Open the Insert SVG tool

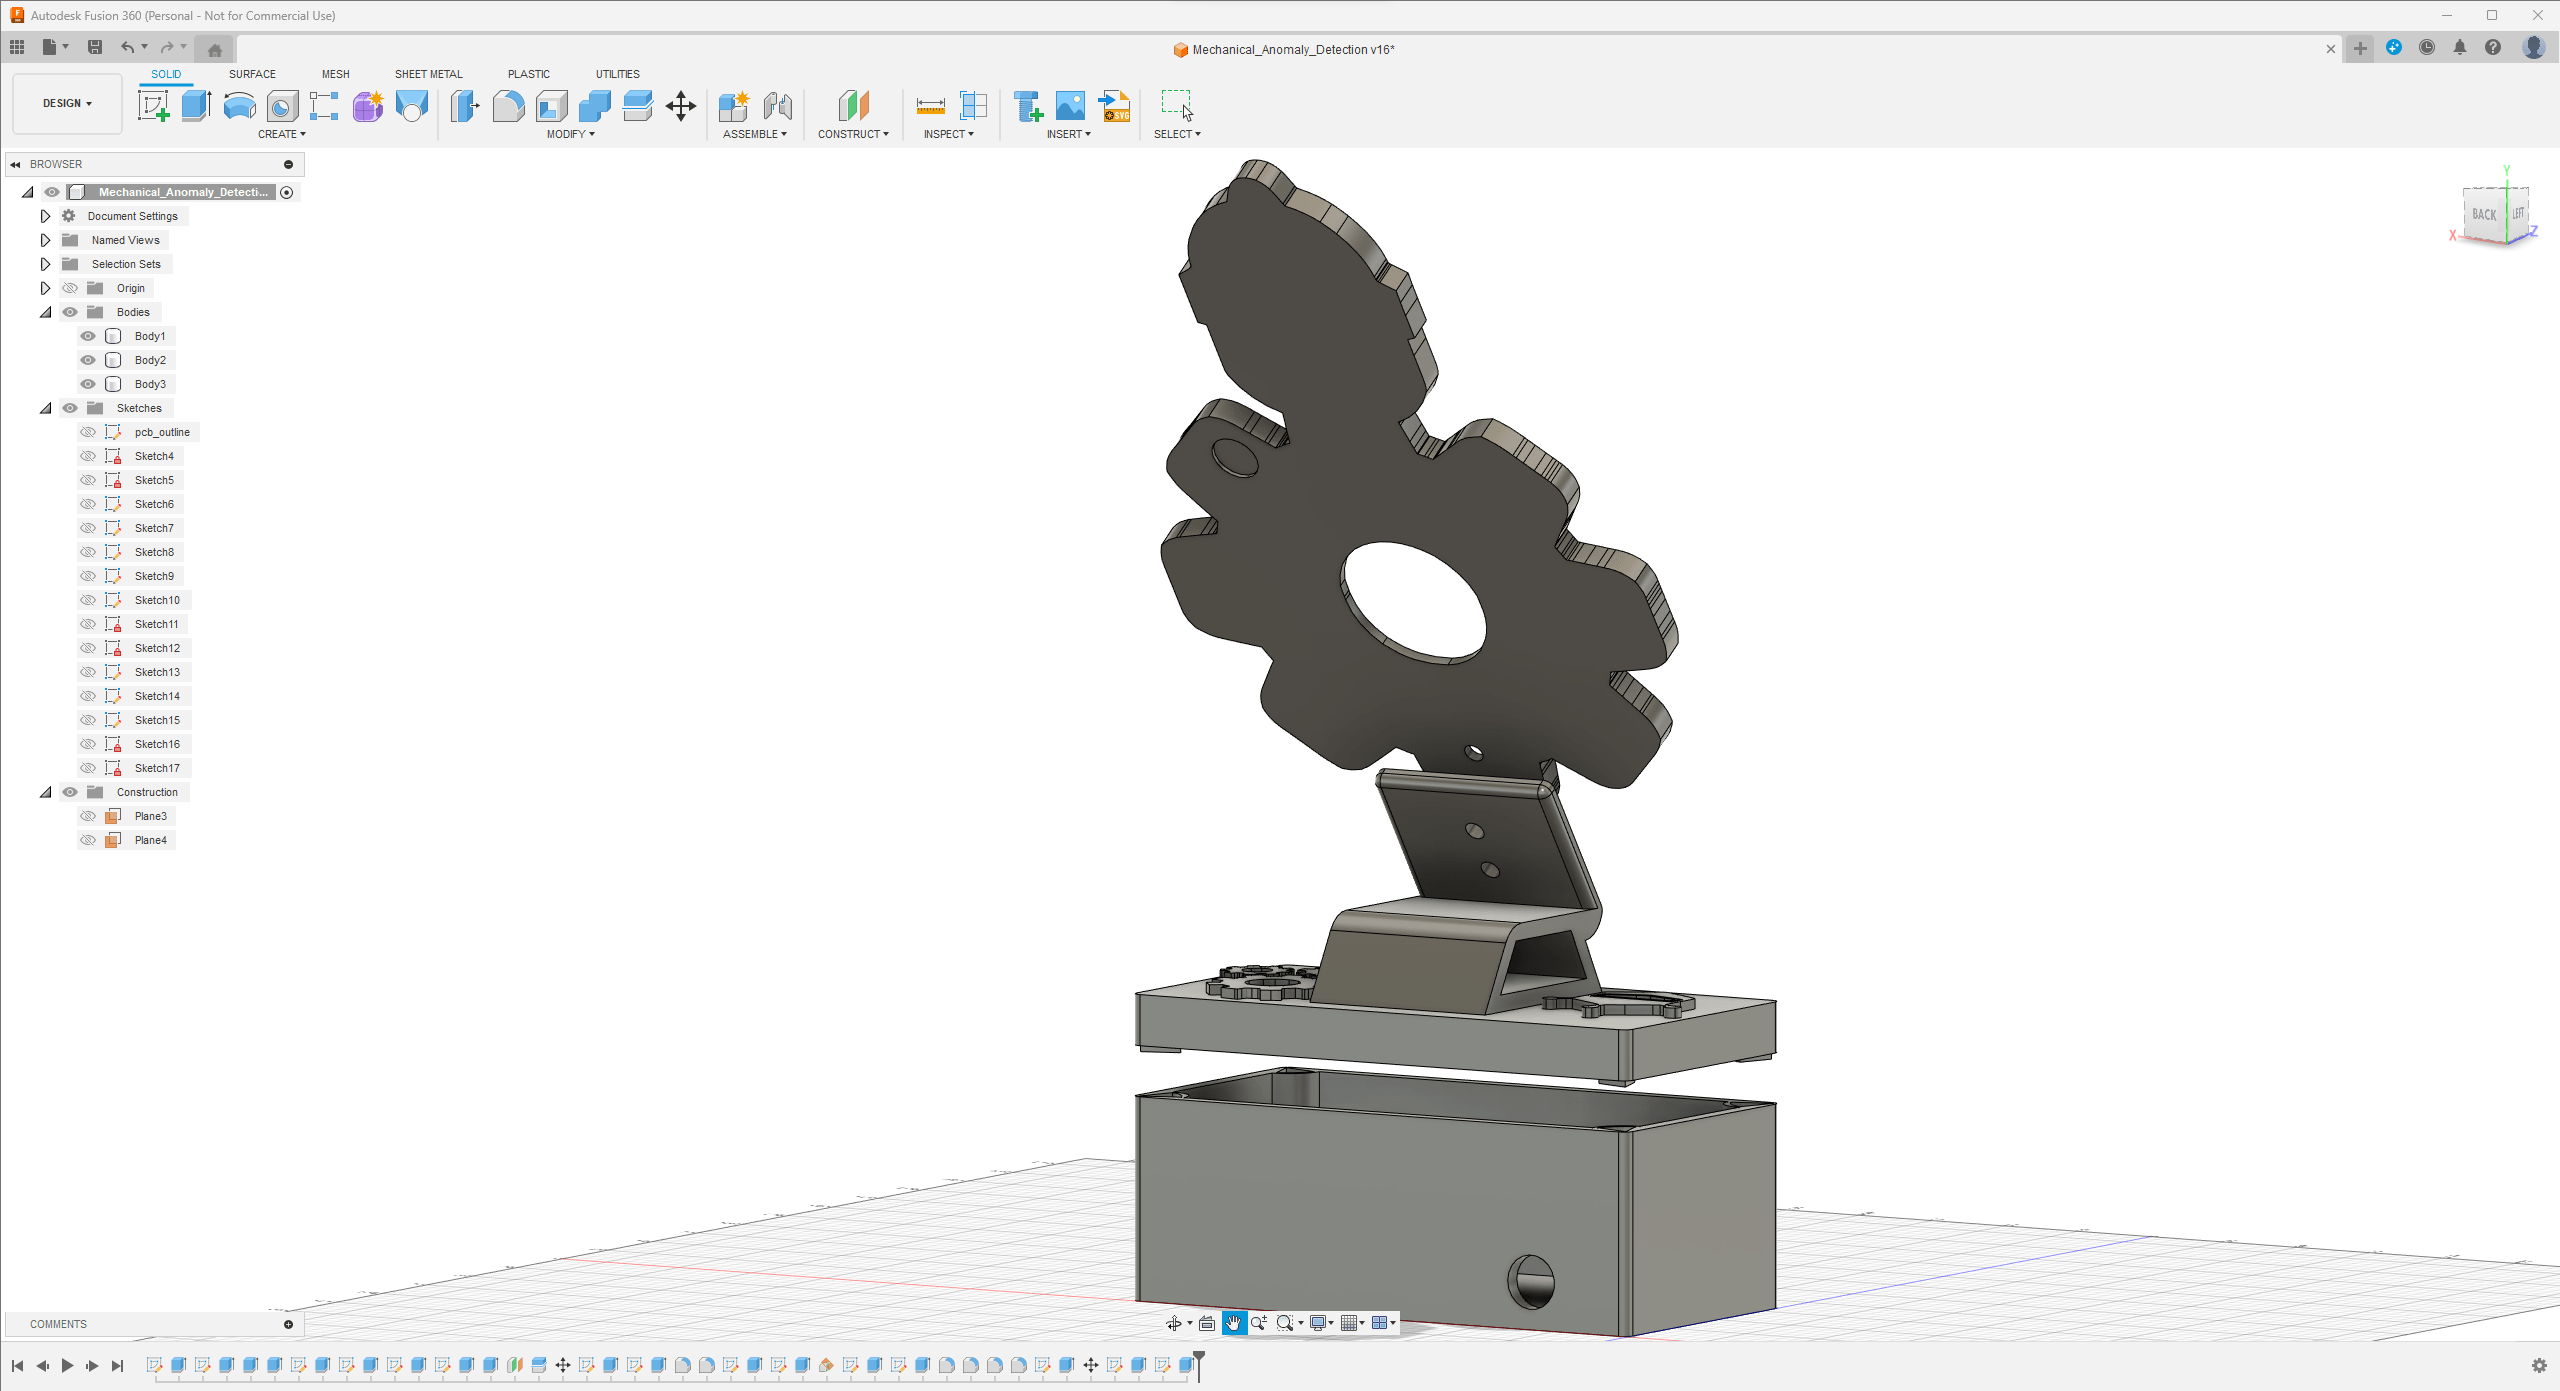coord(1114,106)
